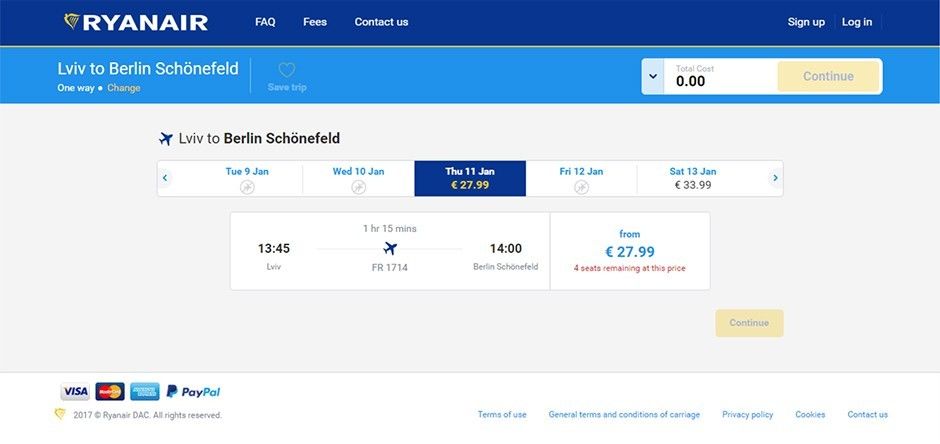Click Continue button below flight card
The width and height of the screenshot is (940, 444).
pyautogui.click(x=749, y=323)
